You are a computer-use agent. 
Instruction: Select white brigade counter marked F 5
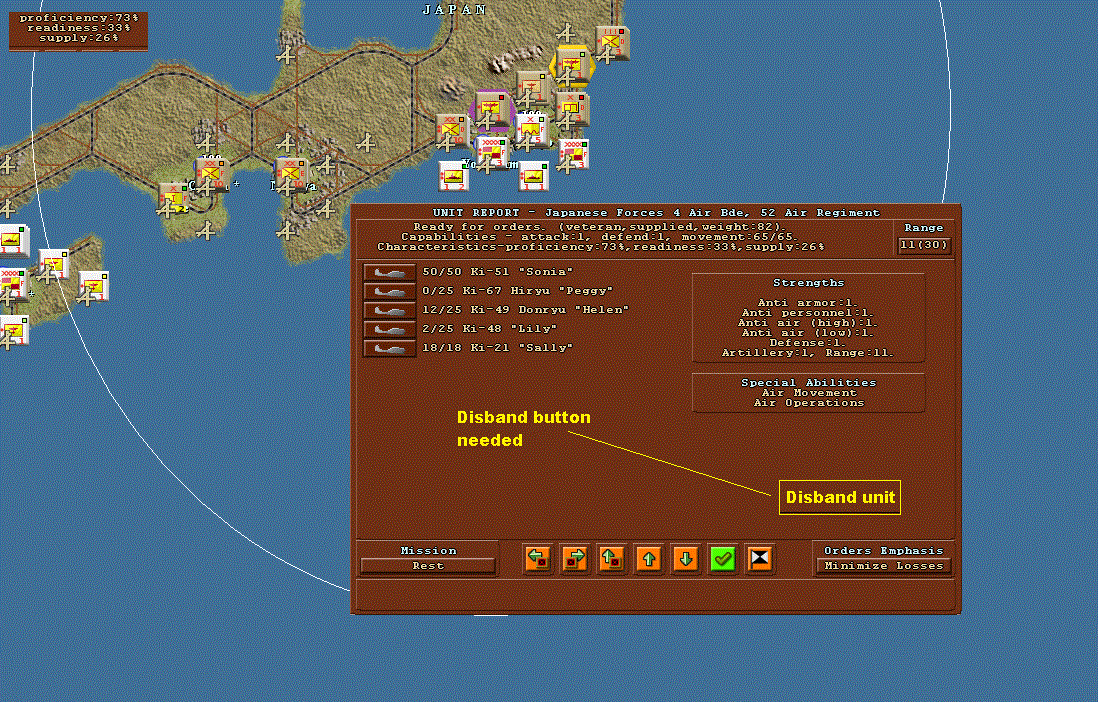pos(532,131)
